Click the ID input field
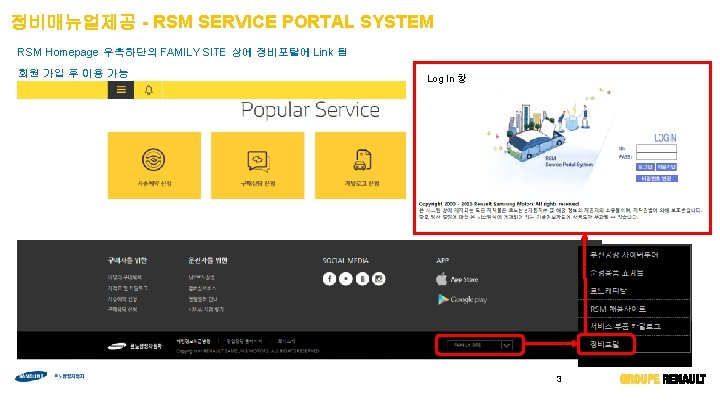This screenshot has width=720, height=405. click(x=656, y=148)
